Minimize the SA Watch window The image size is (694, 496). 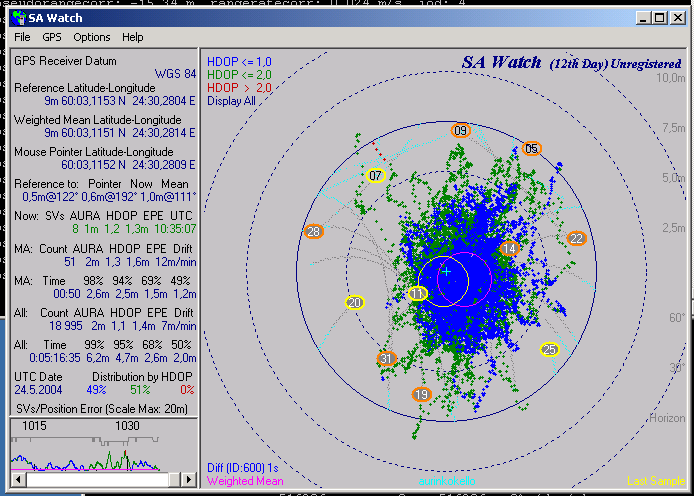[643, 18]
